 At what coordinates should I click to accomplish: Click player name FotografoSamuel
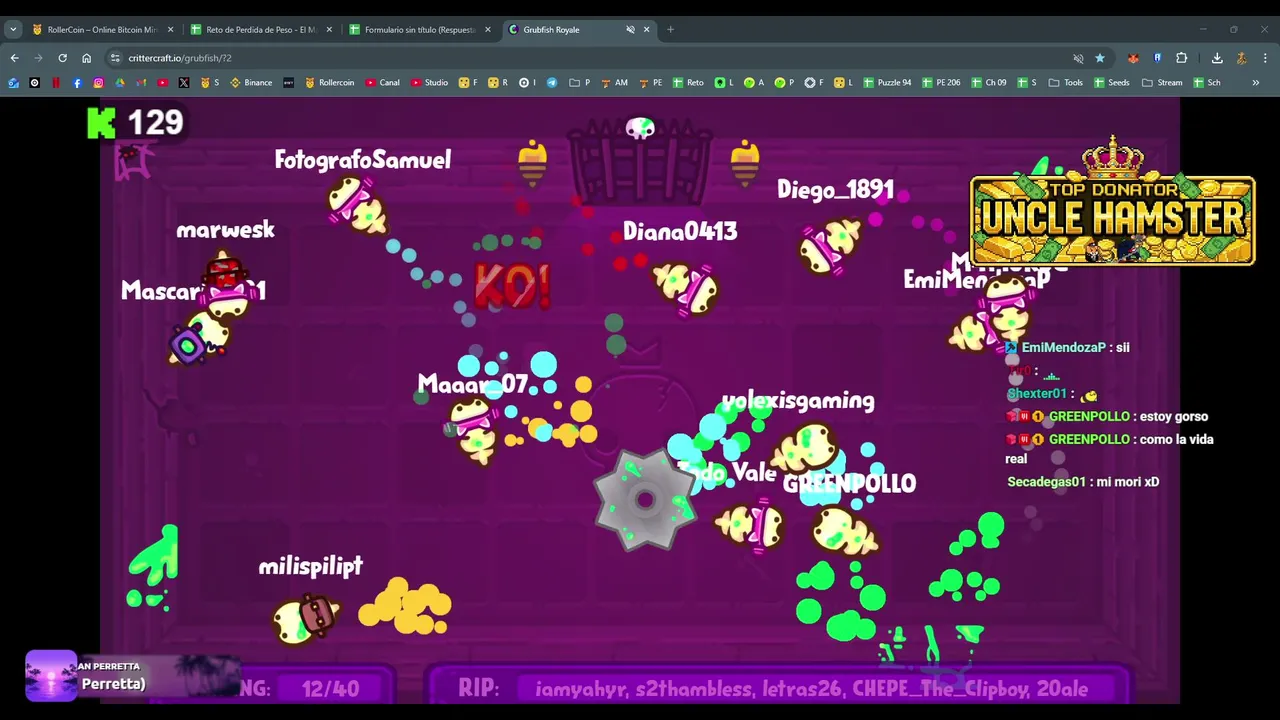[363, 160]
